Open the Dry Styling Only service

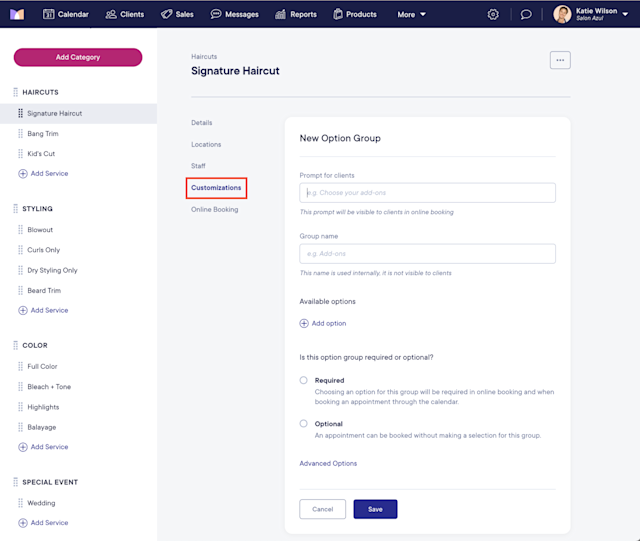pos(52,270)
